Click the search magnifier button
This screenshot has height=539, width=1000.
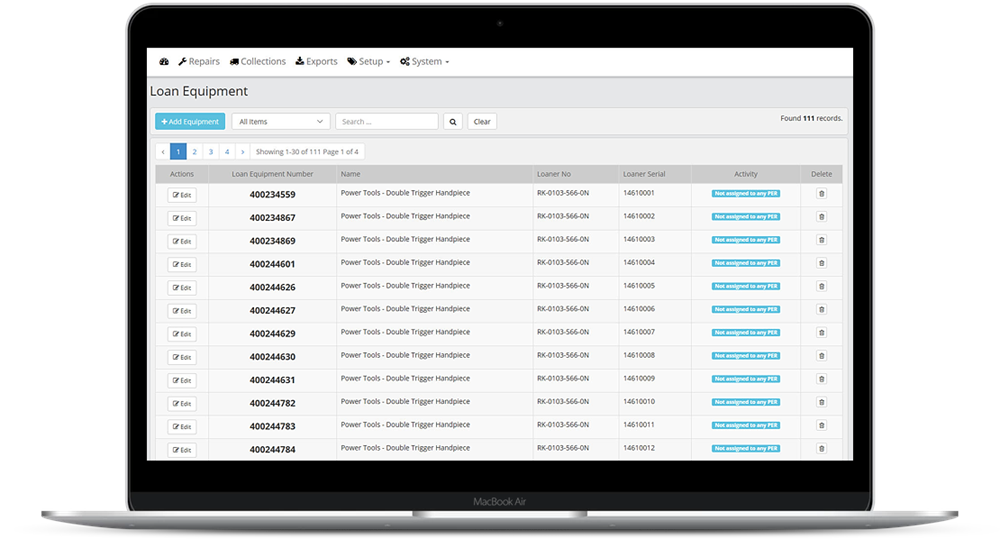[x=453, y=122]
